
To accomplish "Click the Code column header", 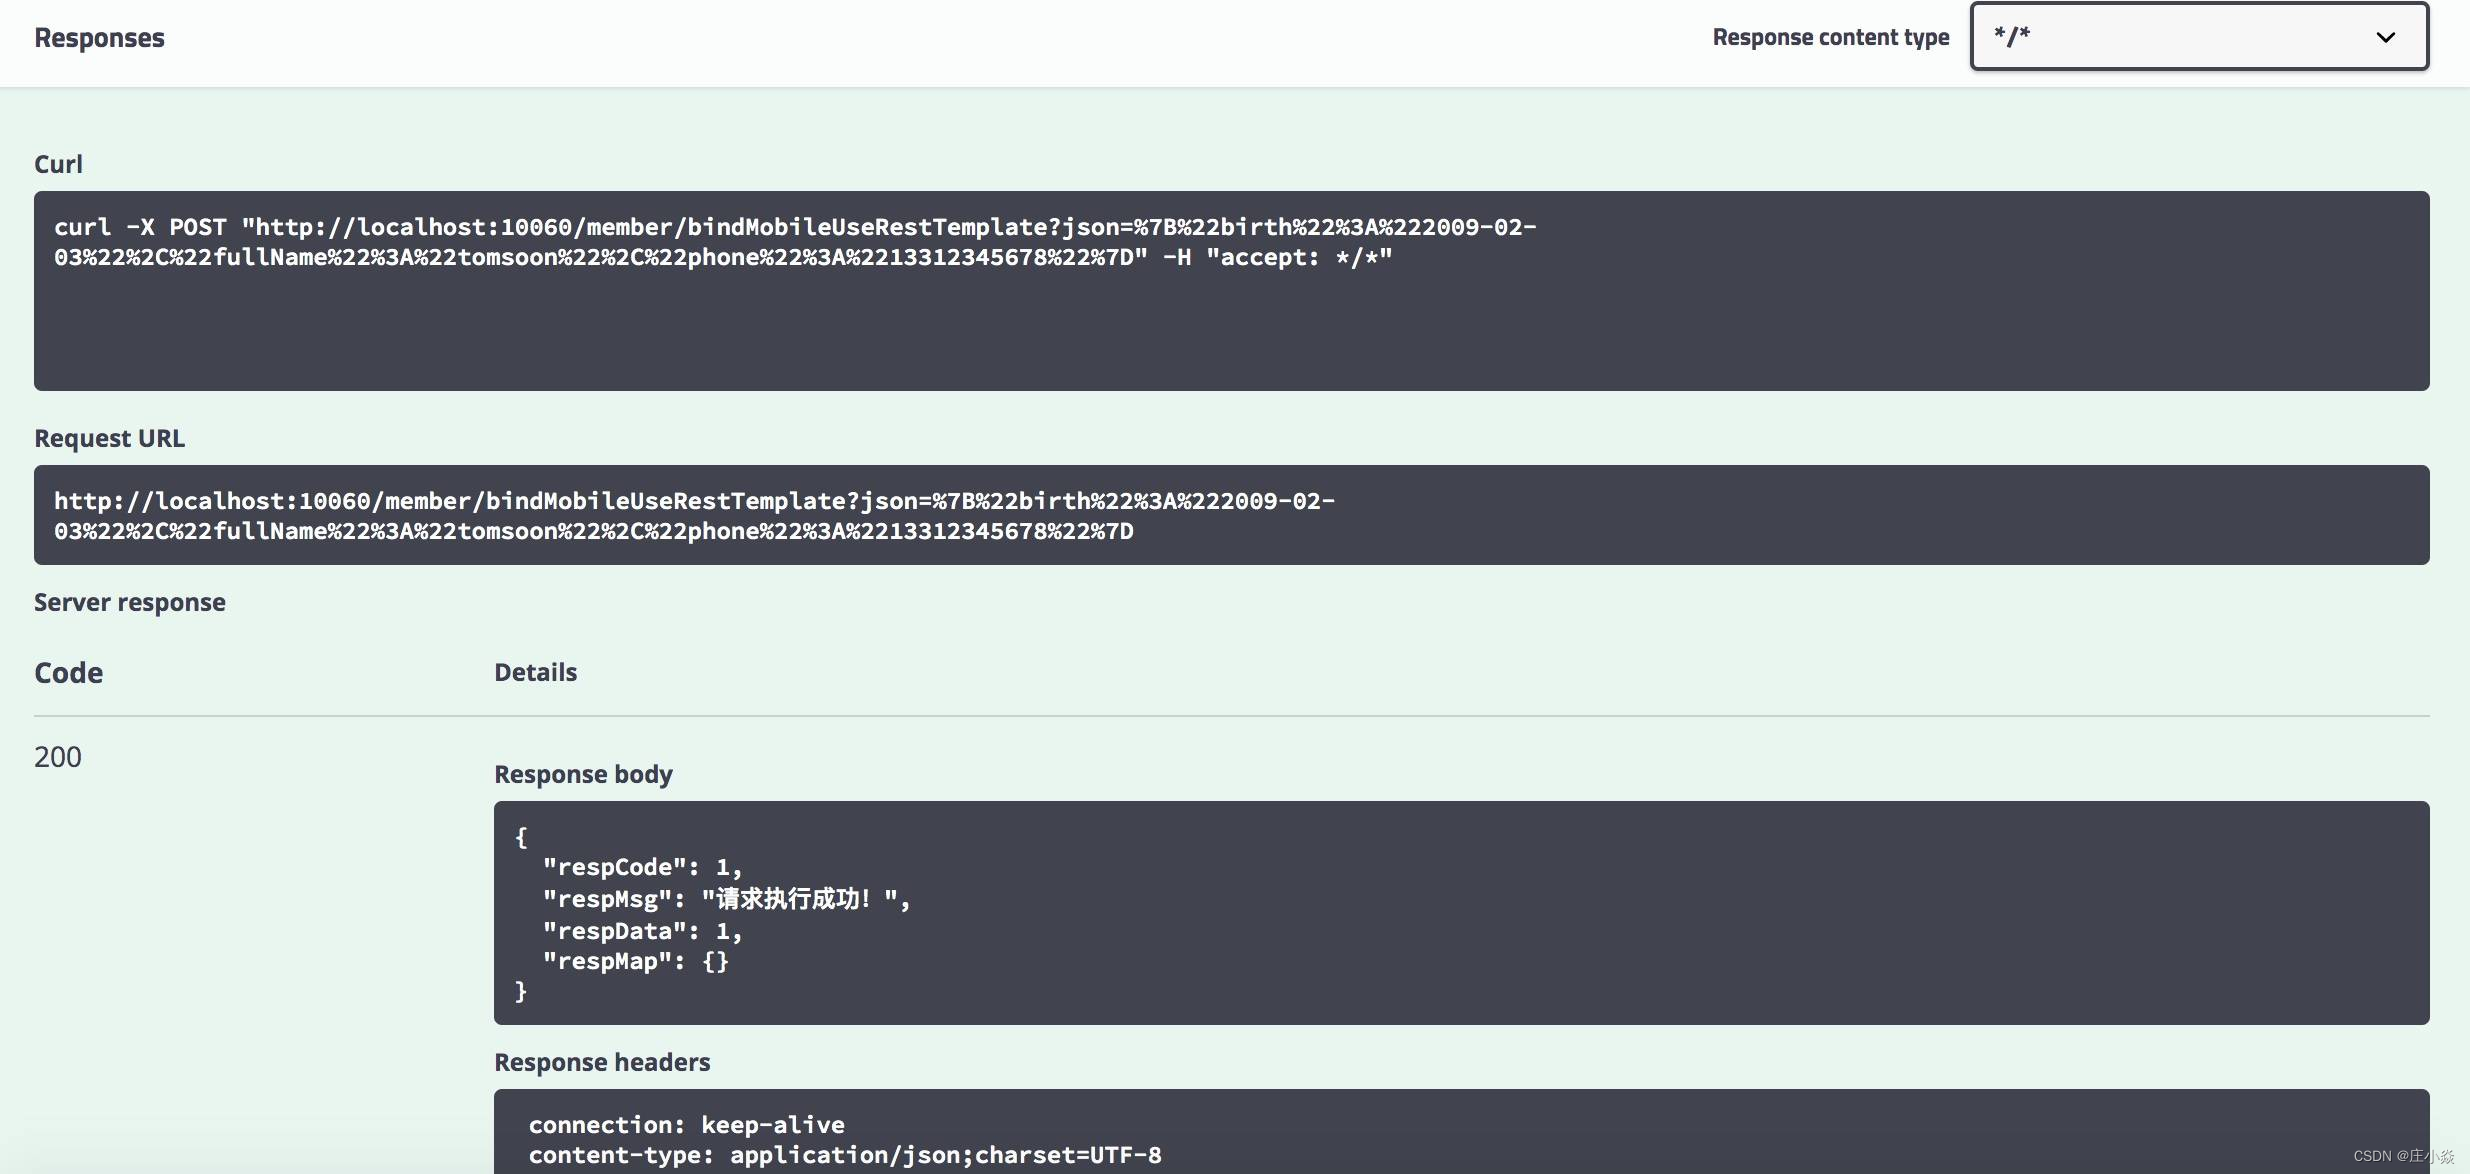I will (68, 673).
